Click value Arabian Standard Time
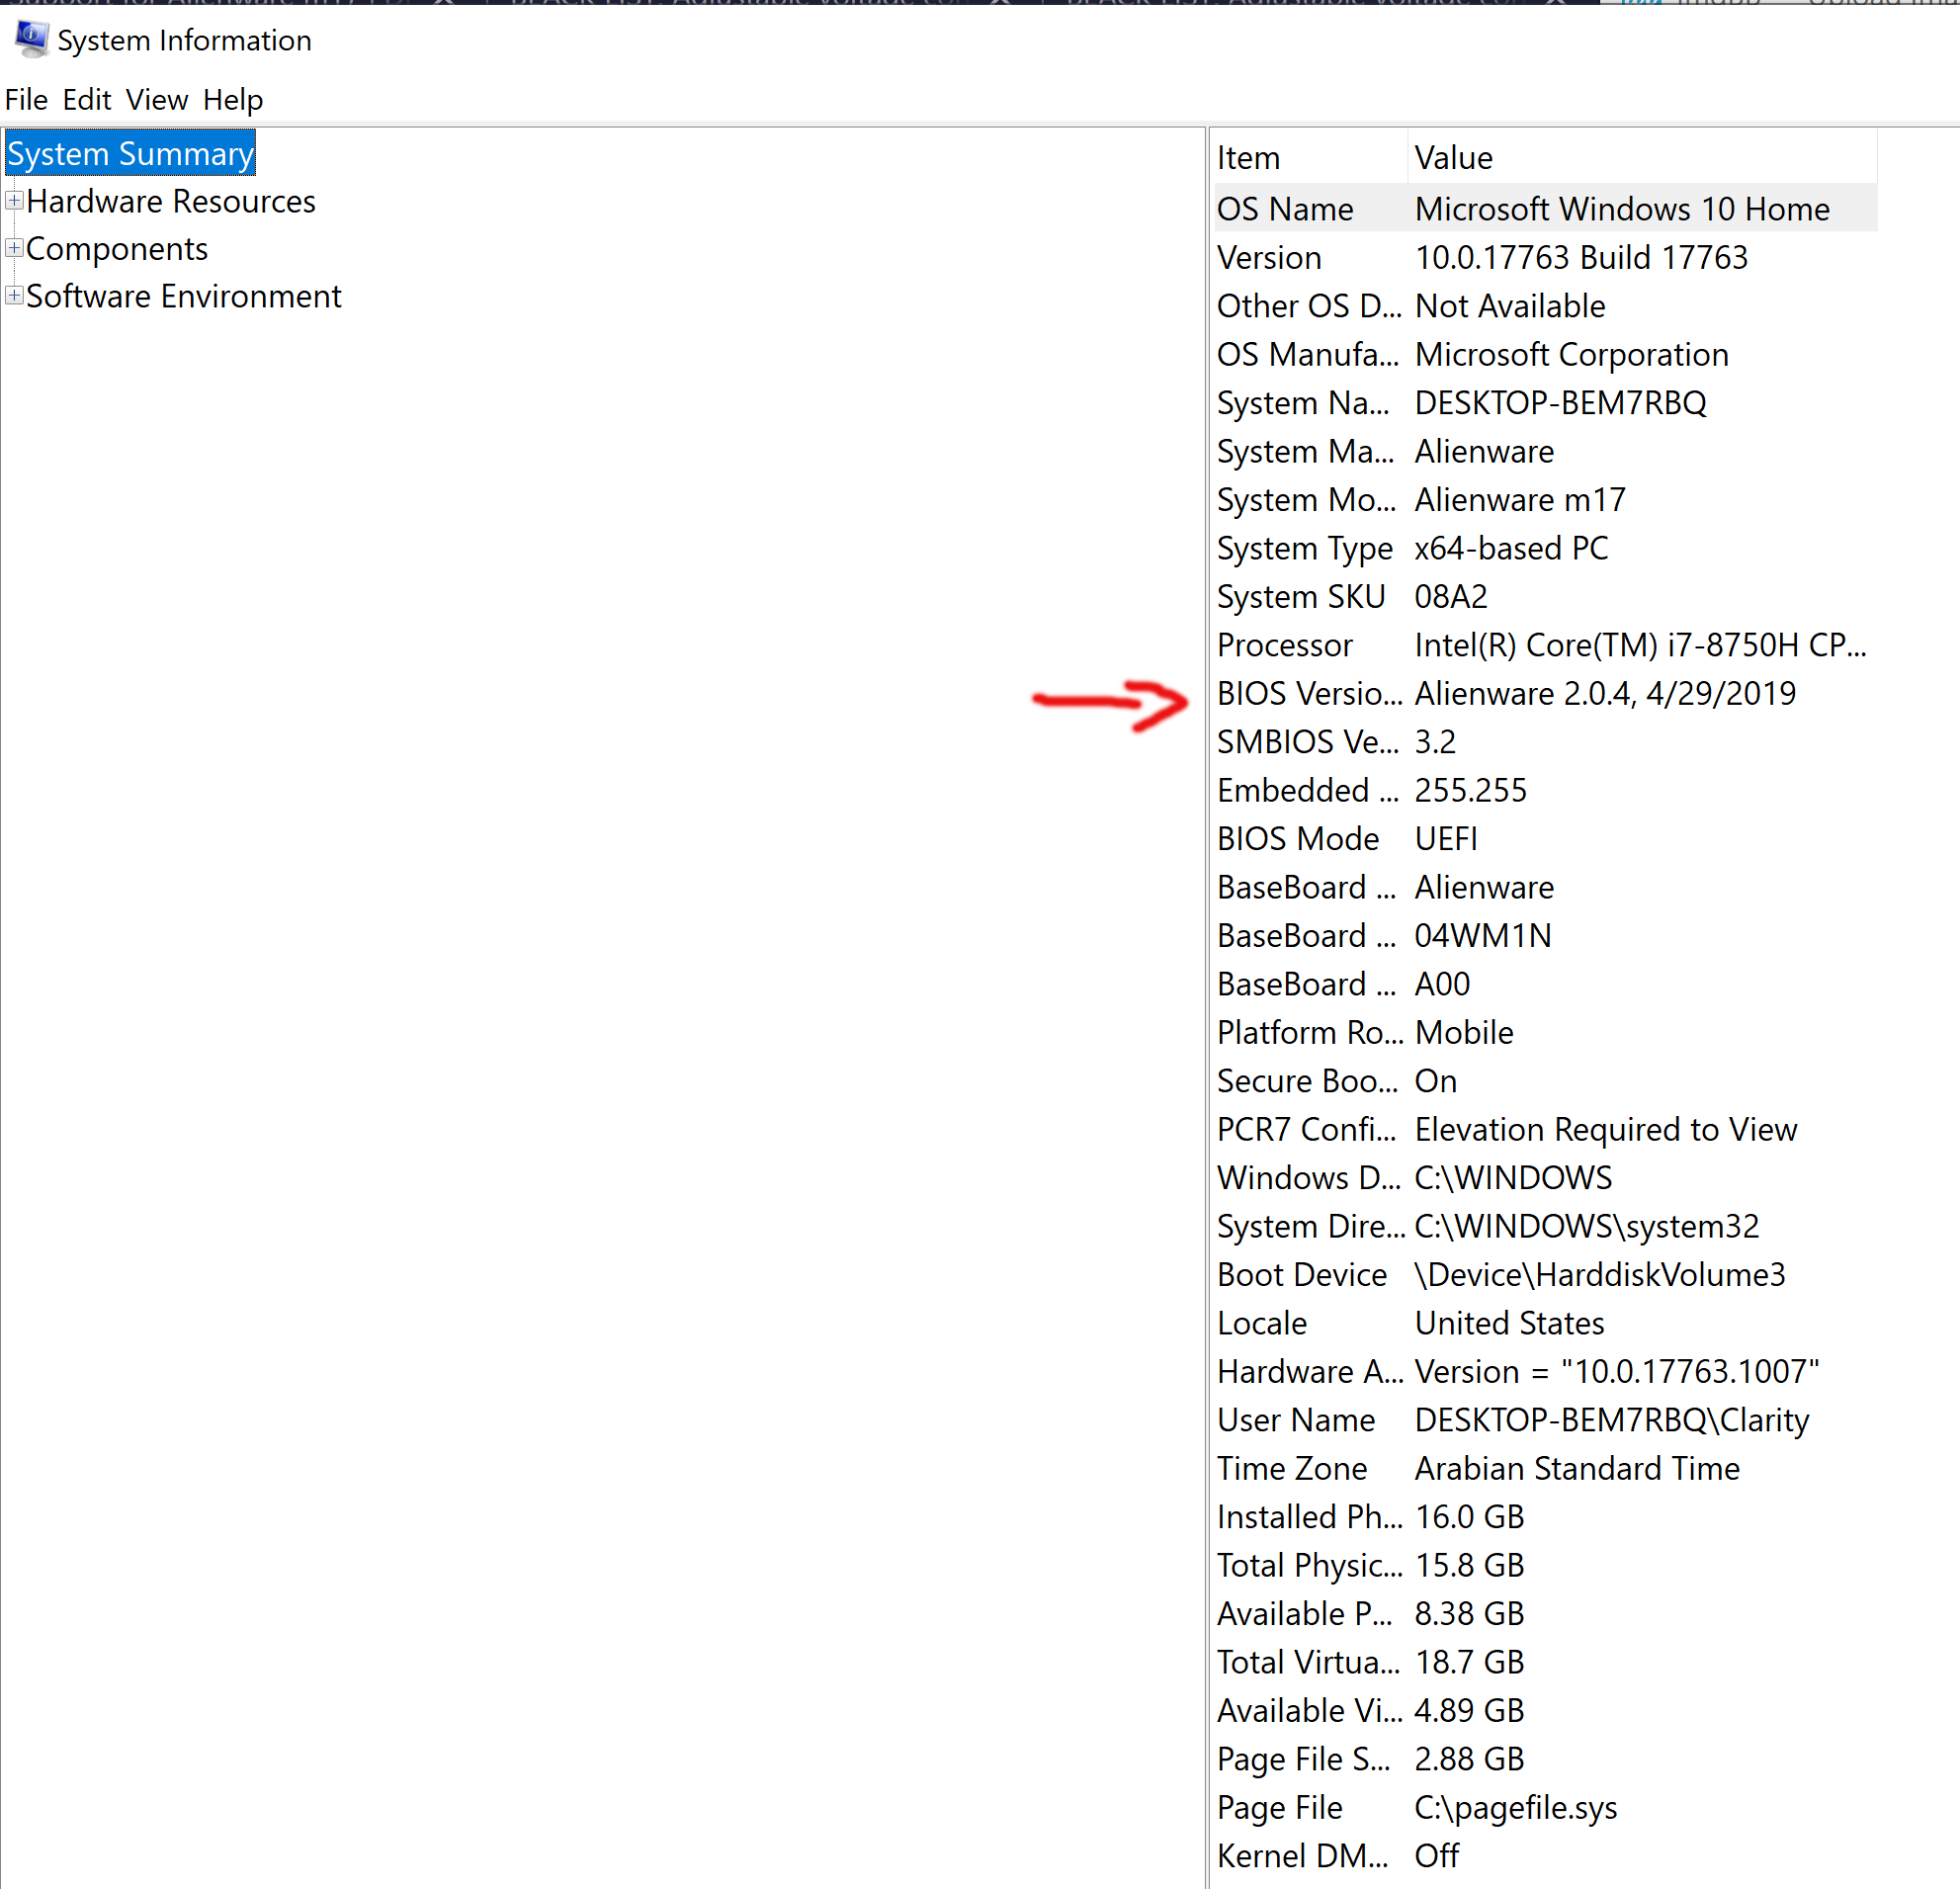 (x=1577, y=1469)
